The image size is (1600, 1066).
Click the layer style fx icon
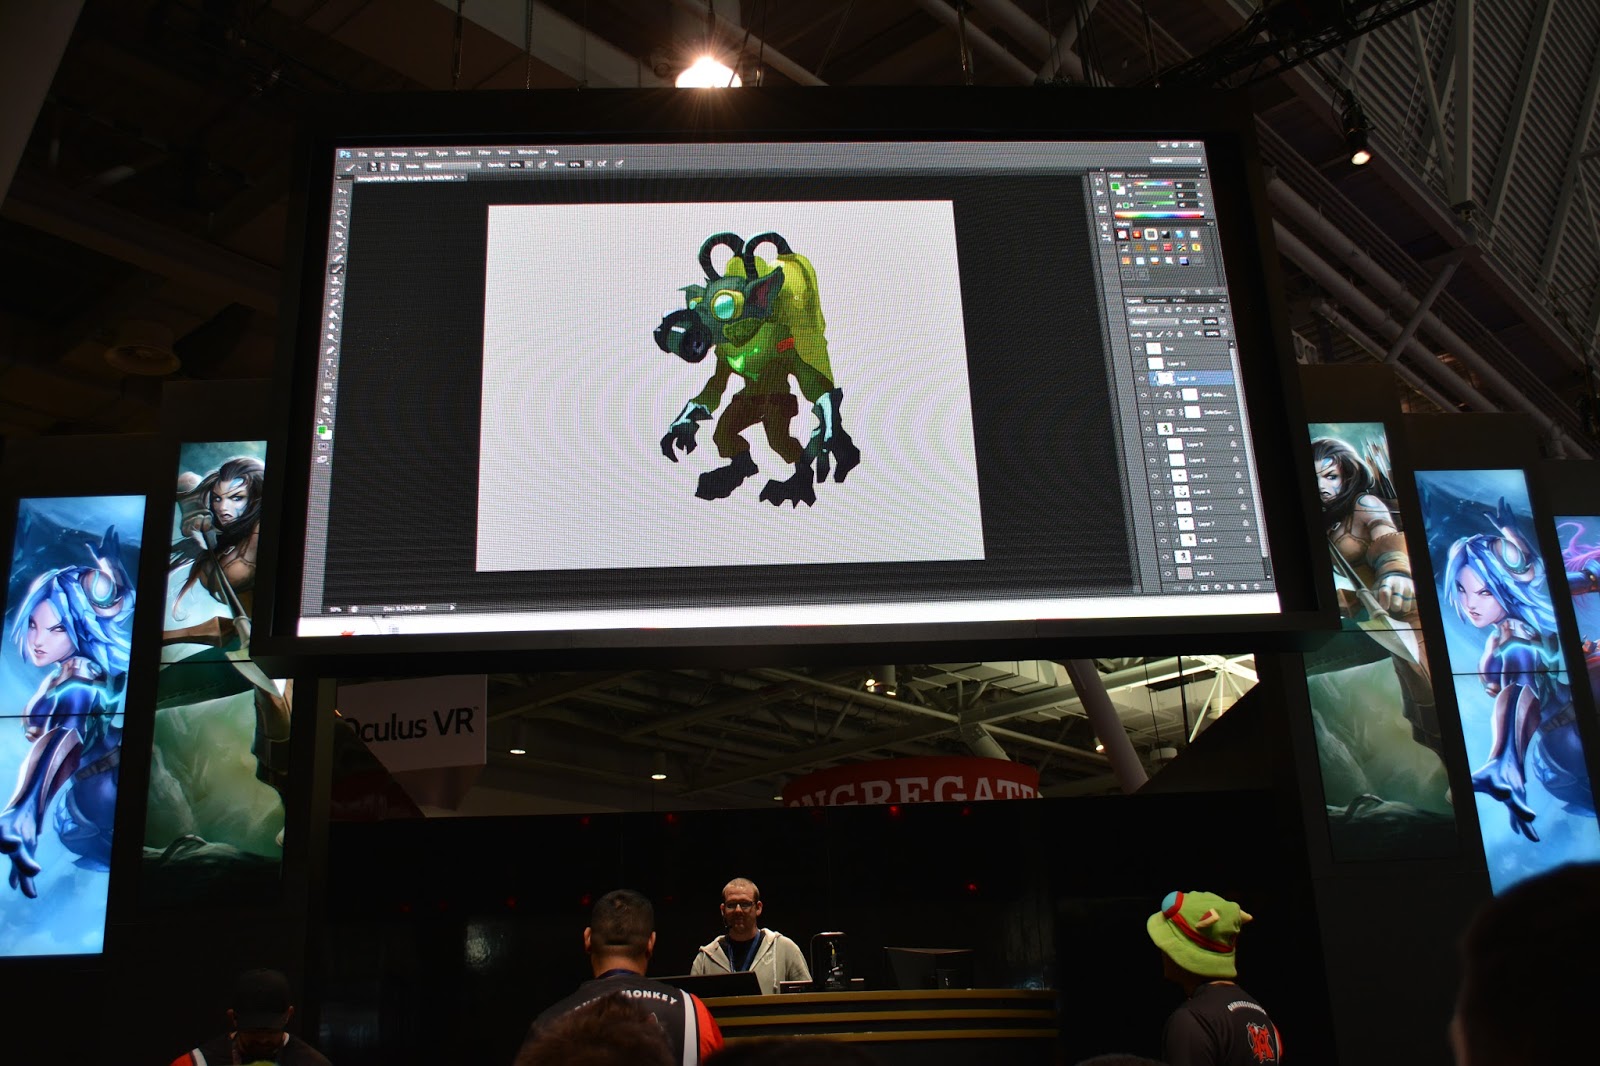1192,587
